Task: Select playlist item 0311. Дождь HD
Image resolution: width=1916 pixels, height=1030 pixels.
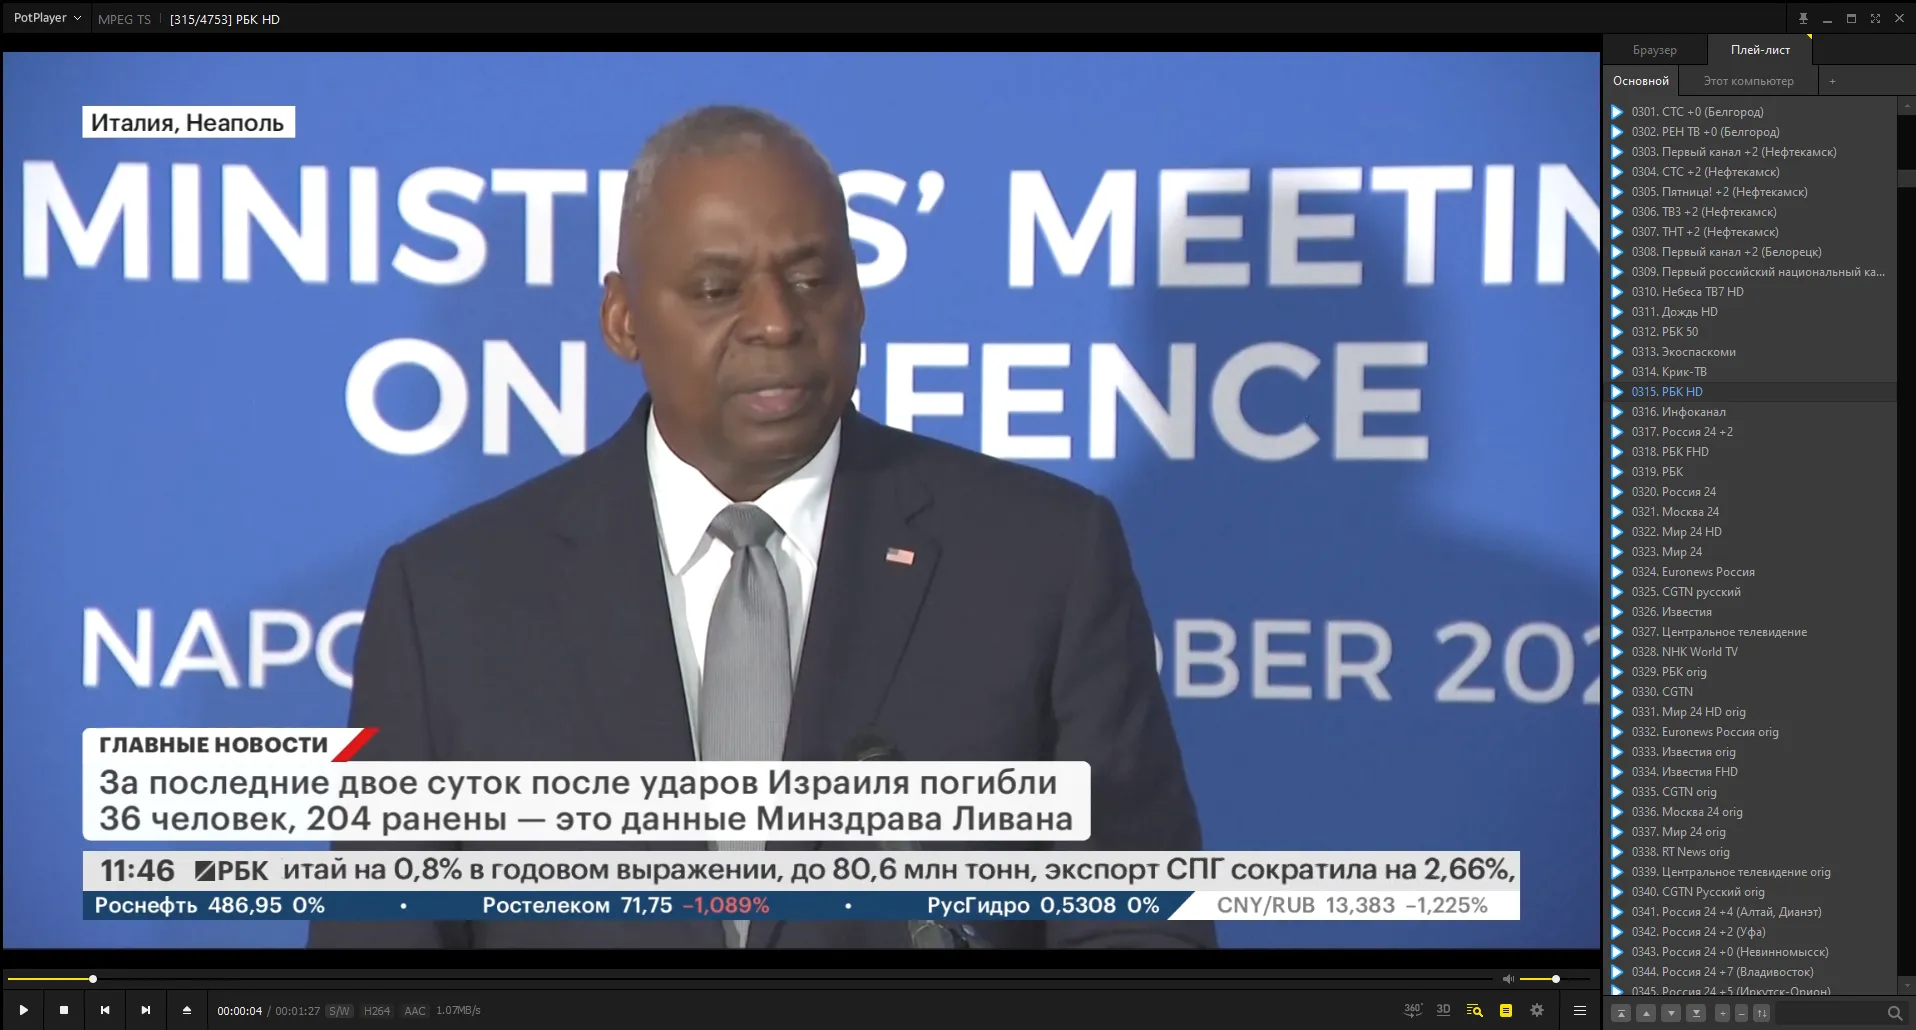Action: tap(1750, 312)
